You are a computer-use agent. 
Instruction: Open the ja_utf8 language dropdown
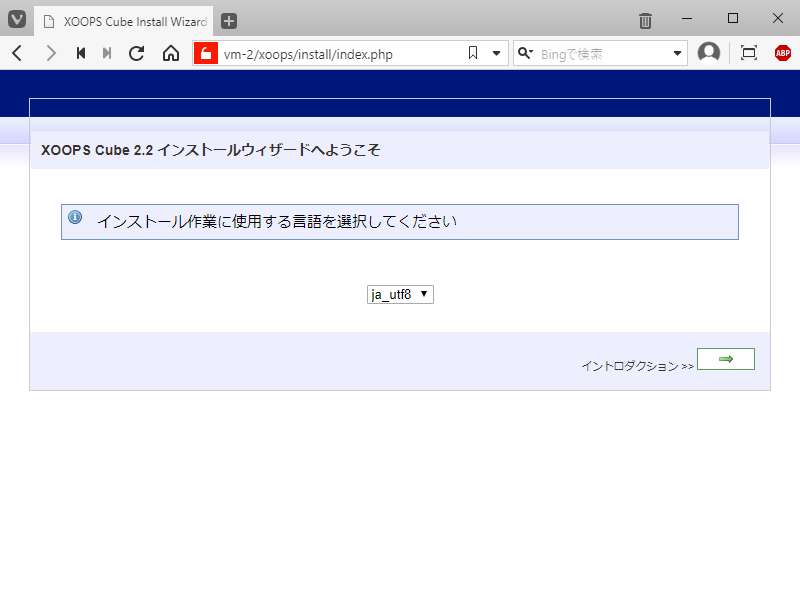coord(400,294)
